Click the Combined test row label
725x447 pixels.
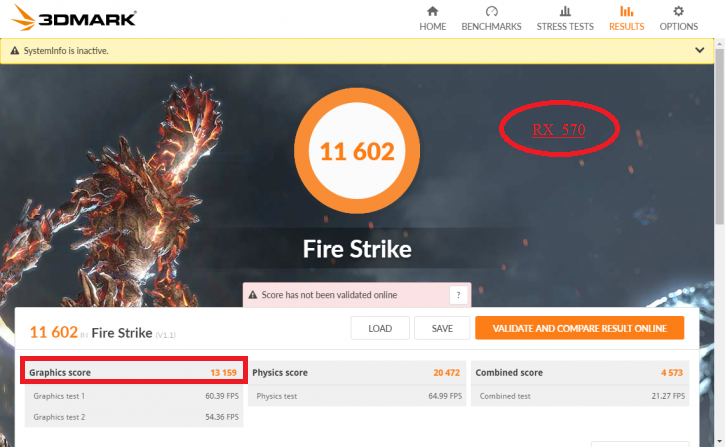pyautogui.click(x=505, y=396)
